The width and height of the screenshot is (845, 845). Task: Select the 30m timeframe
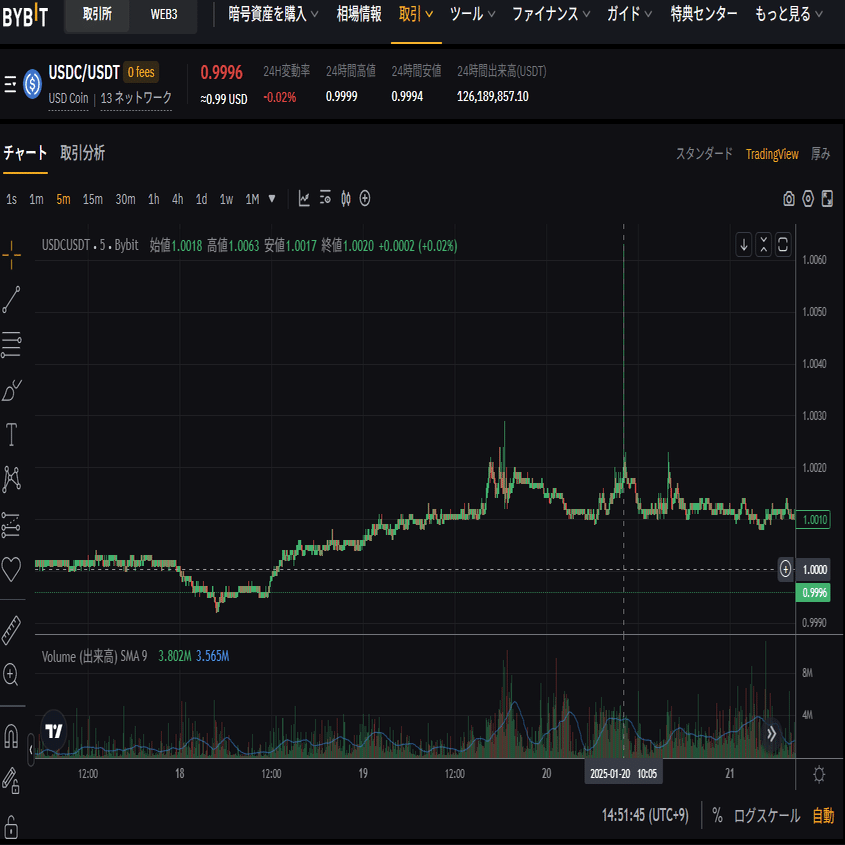126,199
